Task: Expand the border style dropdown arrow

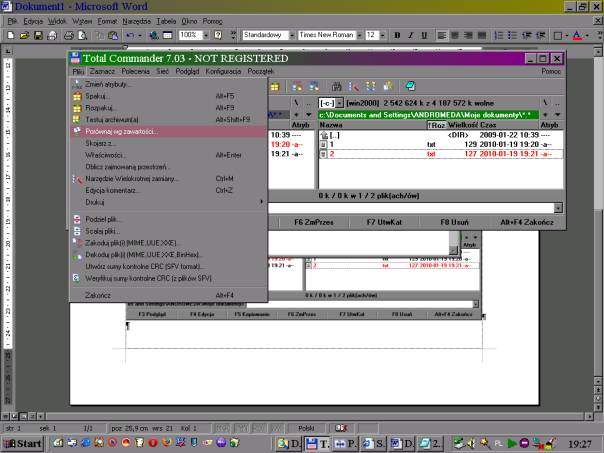Action: 567,35
